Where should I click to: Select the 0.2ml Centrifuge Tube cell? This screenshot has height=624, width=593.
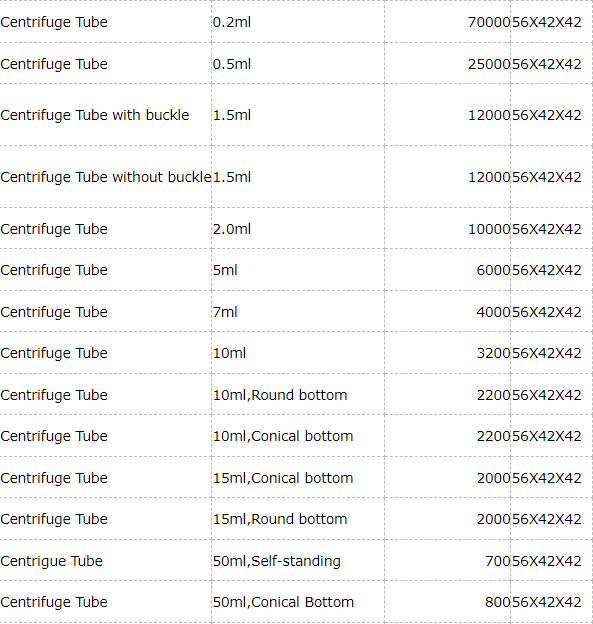click(105, 22)
